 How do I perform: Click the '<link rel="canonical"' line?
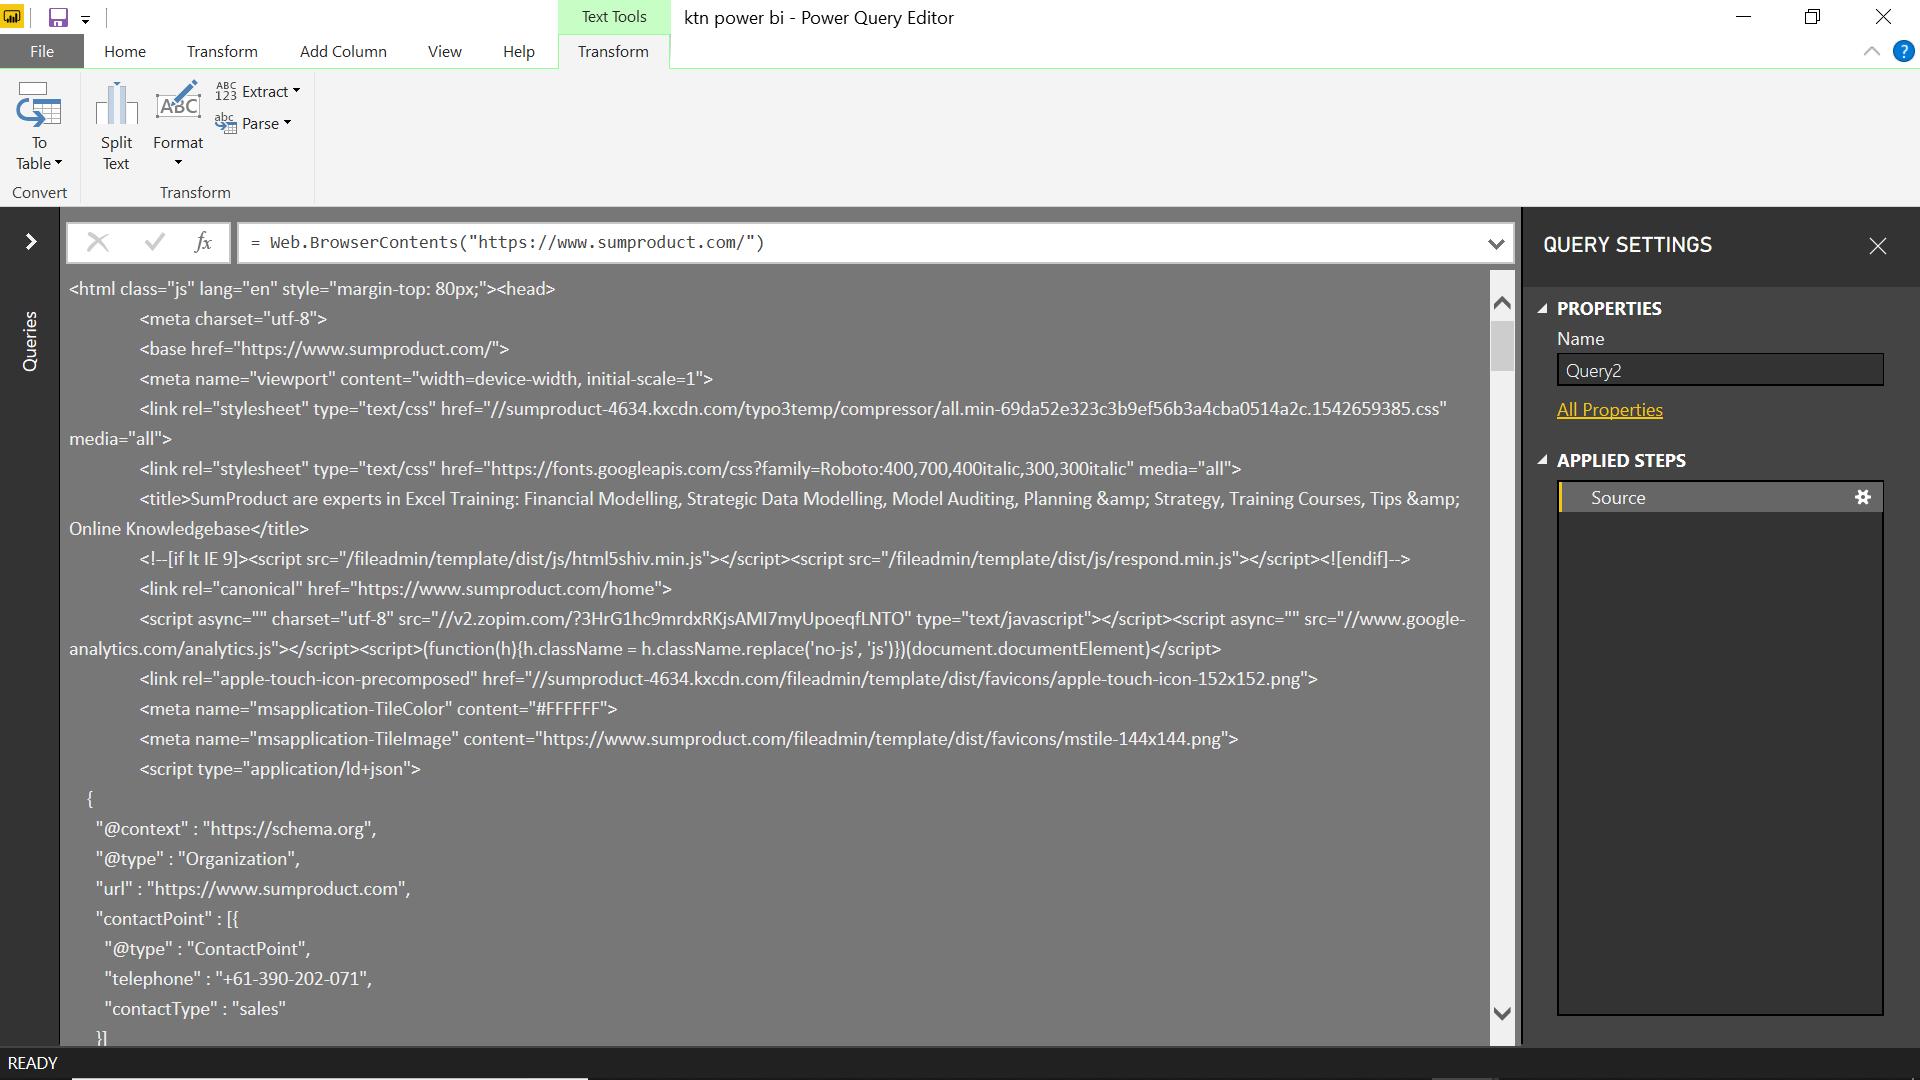click(x=405, y=589)
